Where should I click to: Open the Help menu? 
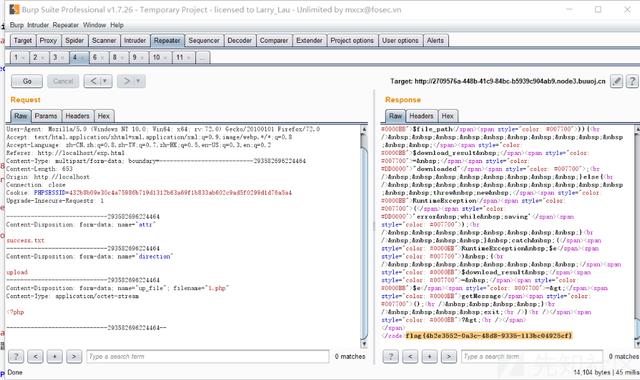(x=117, y=25)
